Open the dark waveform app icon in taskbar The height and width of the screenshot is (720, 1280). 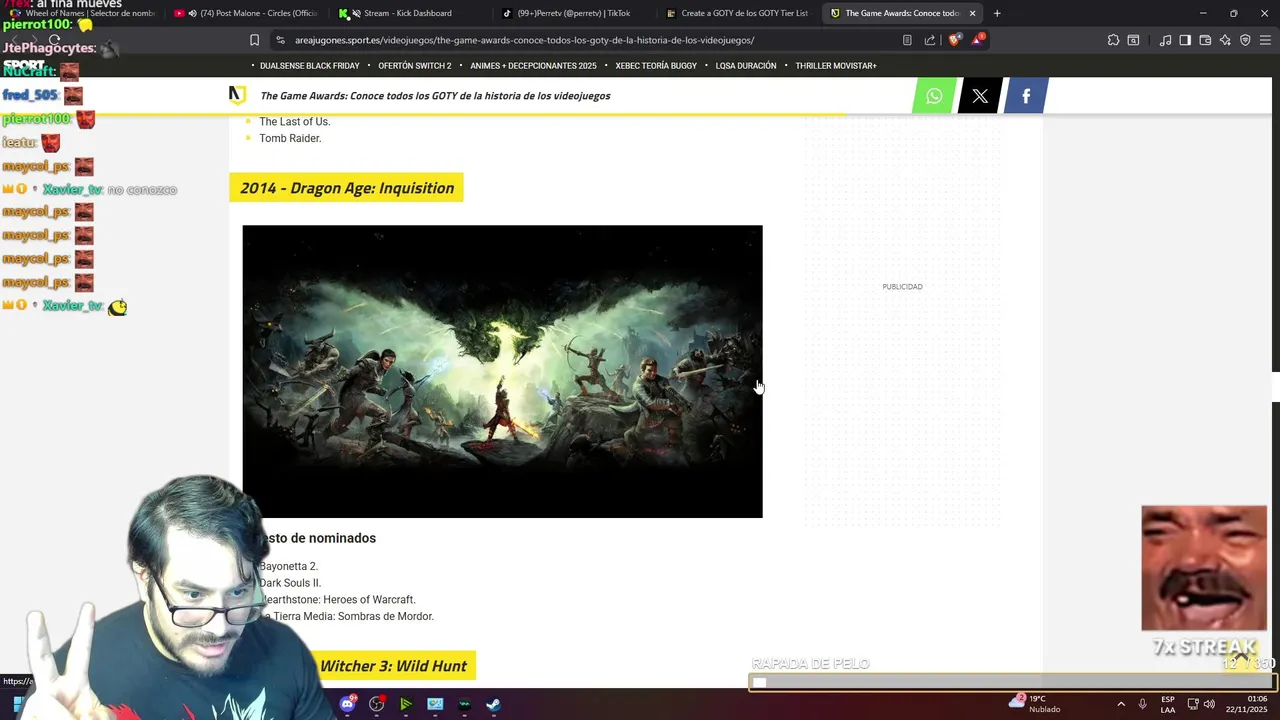tap(464, 704)
